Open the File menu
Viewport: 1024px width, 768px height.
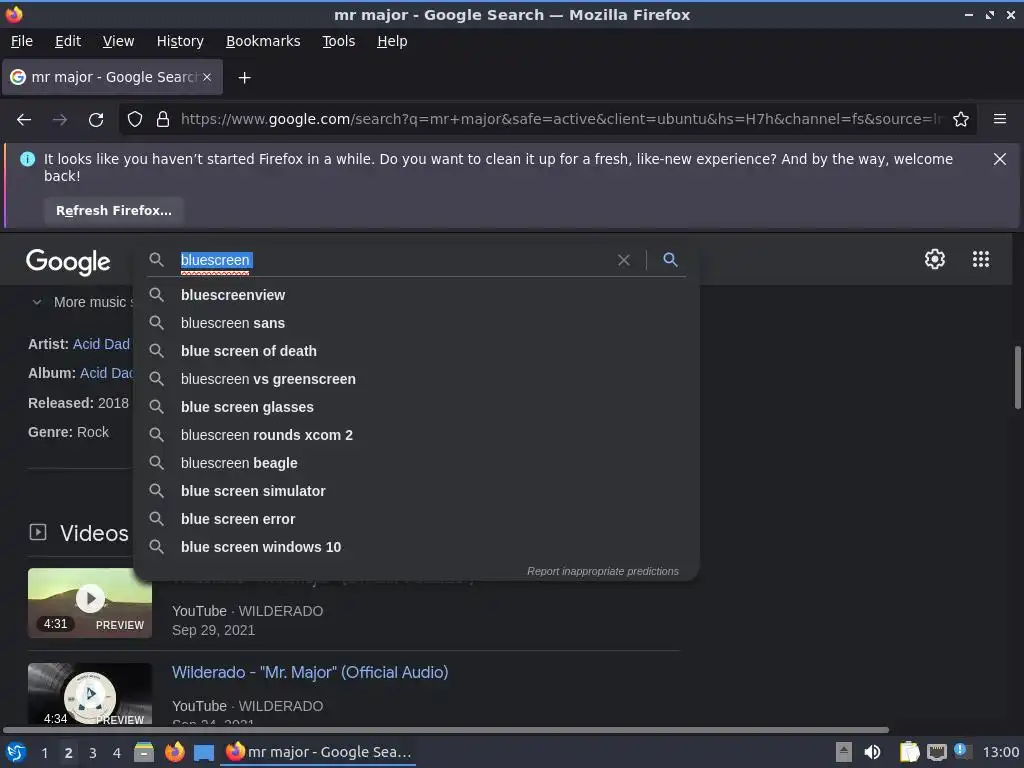point(22,41)
